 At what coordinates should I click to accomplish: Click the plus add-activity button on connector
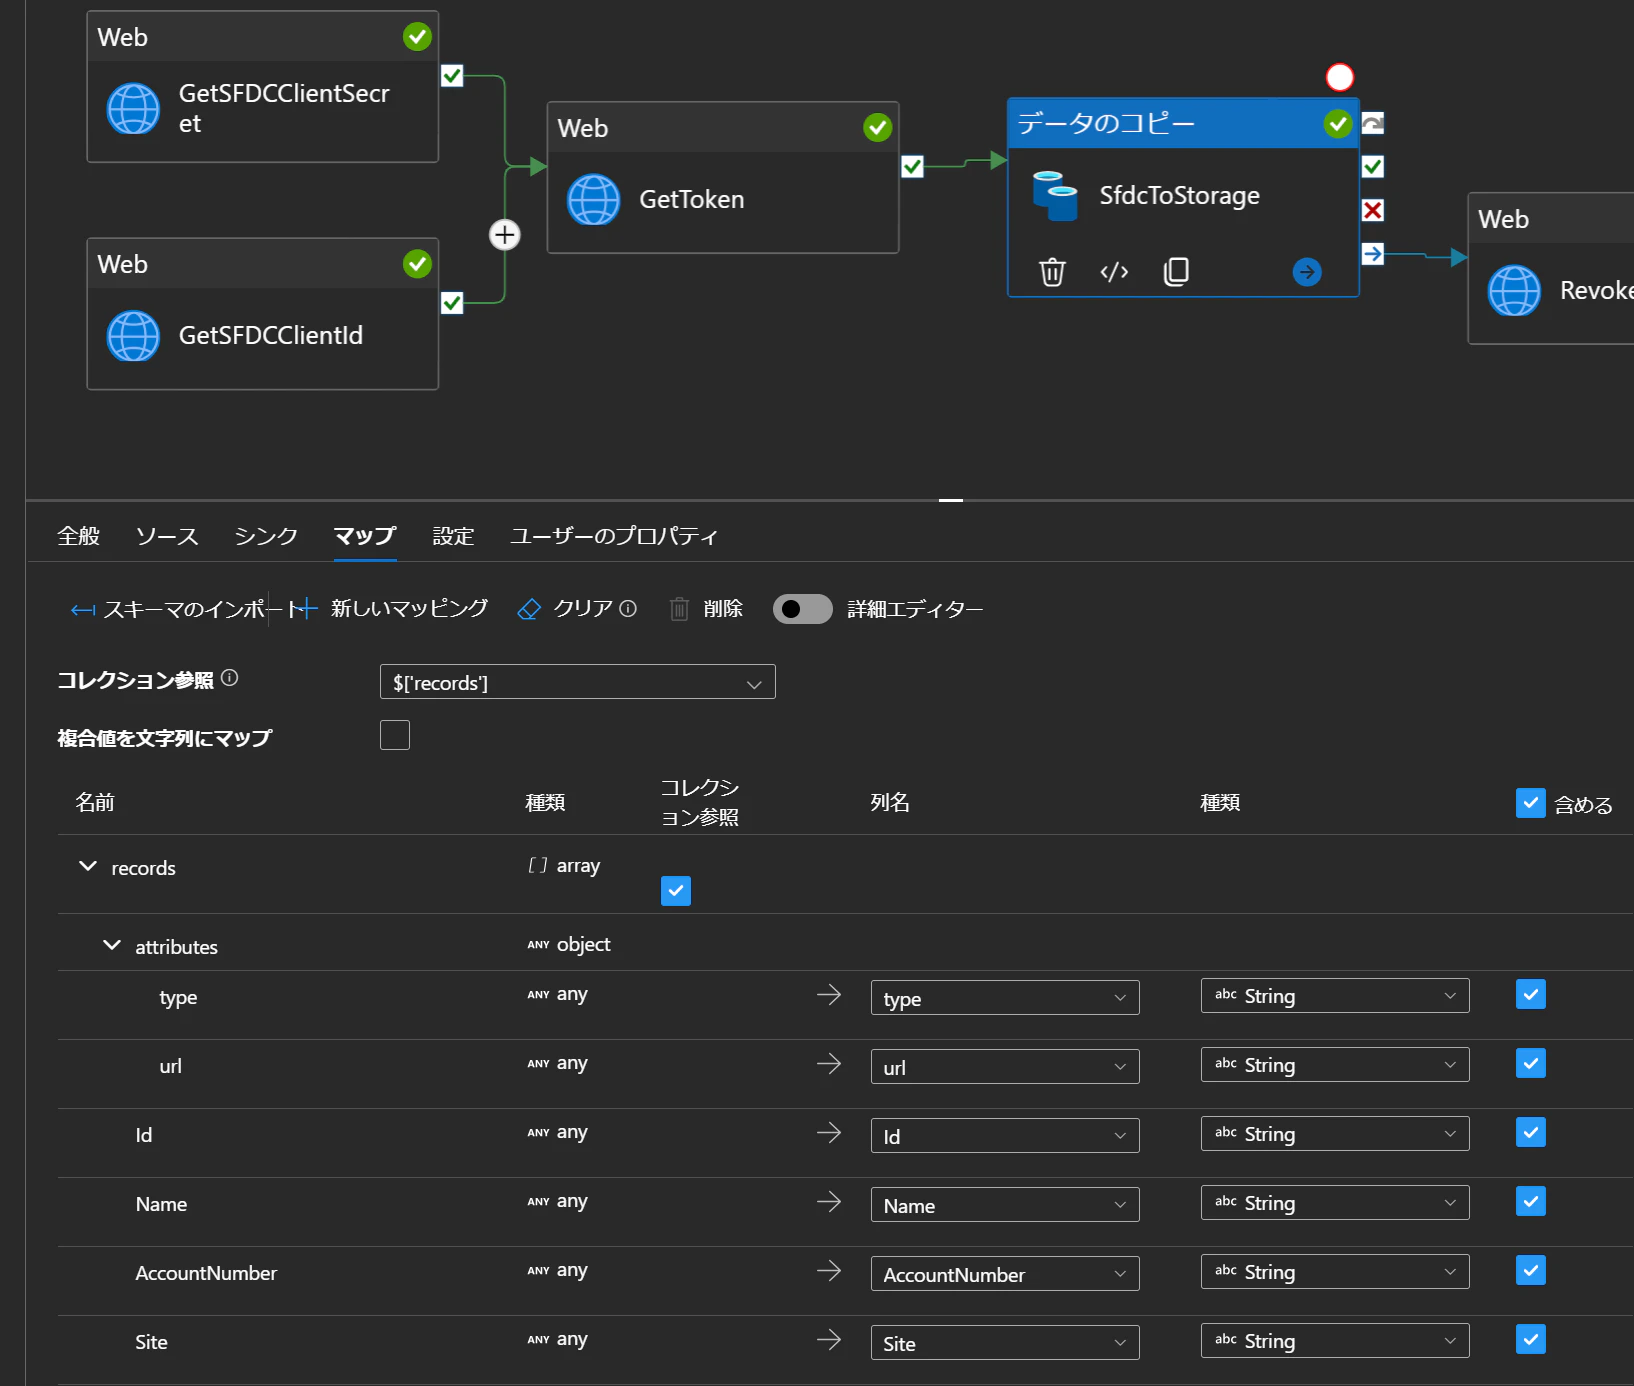pyautogui.click(x=505, y=235)
